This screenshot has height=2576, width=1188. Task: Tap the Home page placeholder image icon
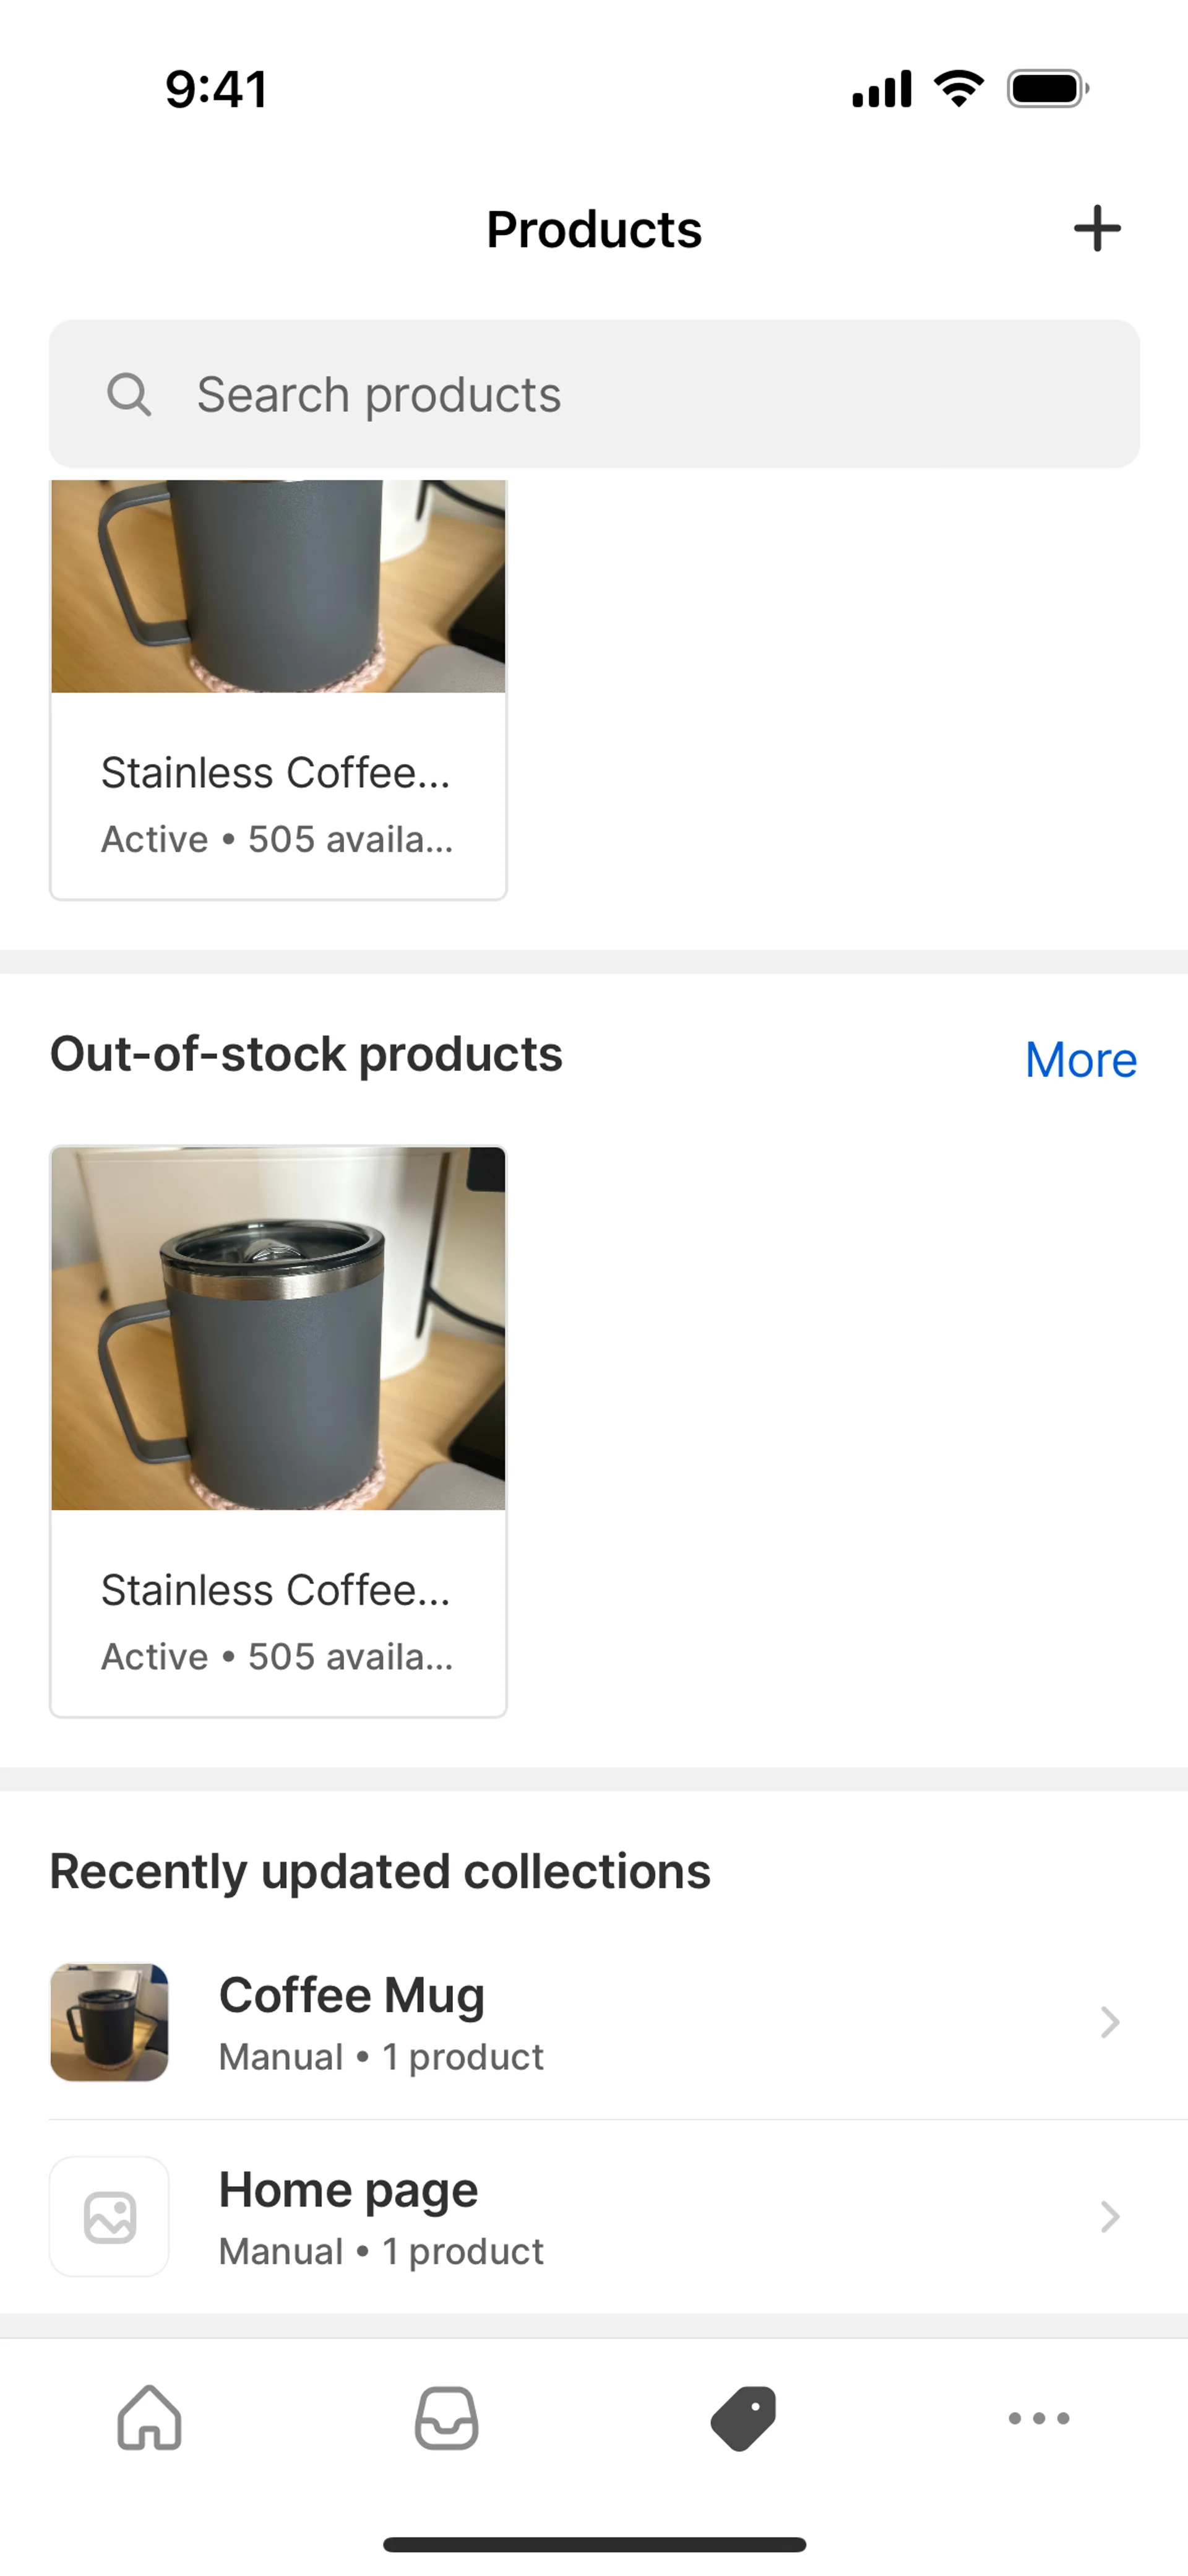pos(110,2216)
